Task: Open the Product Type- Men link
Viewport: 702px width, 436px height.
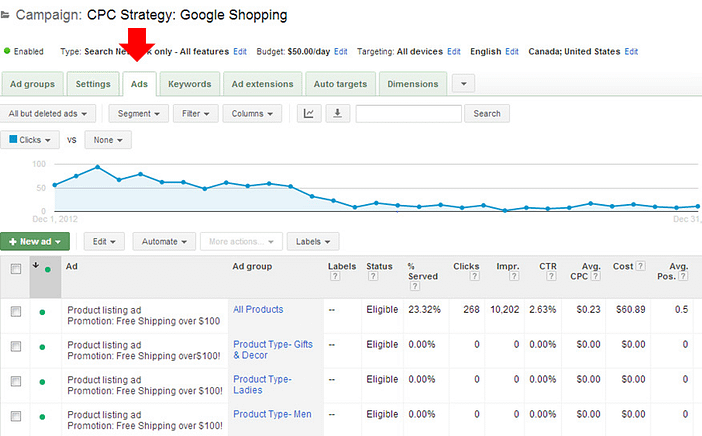Action: (272, 414)
